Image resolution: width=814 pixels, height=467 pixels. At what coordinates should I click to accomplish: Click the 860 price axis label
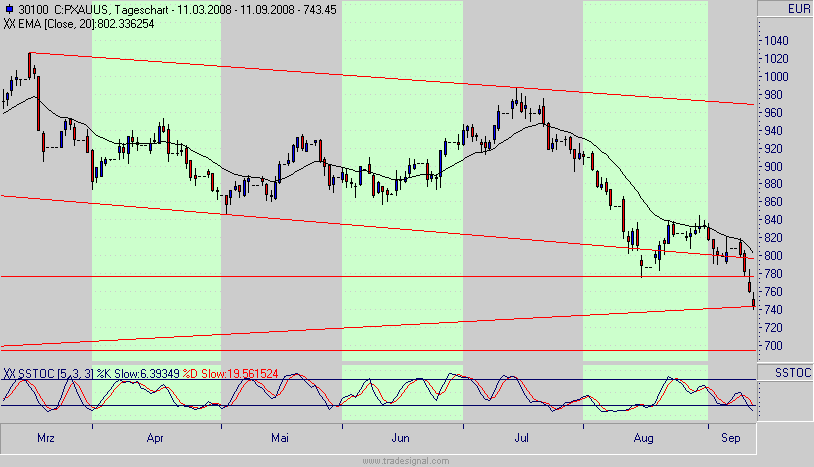pos(773,202)
